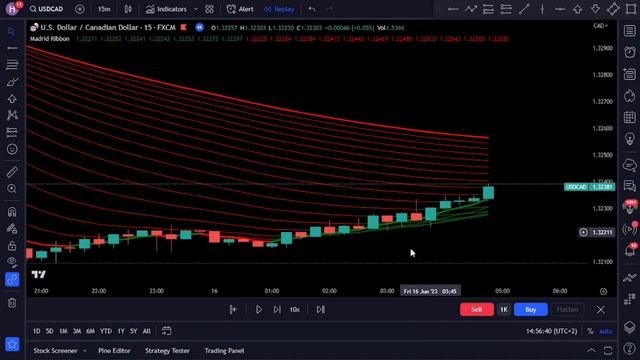Viewport: 640px width, 360px height.
Task: Select the prediction and measurement tool
Action: pos(12,132)
